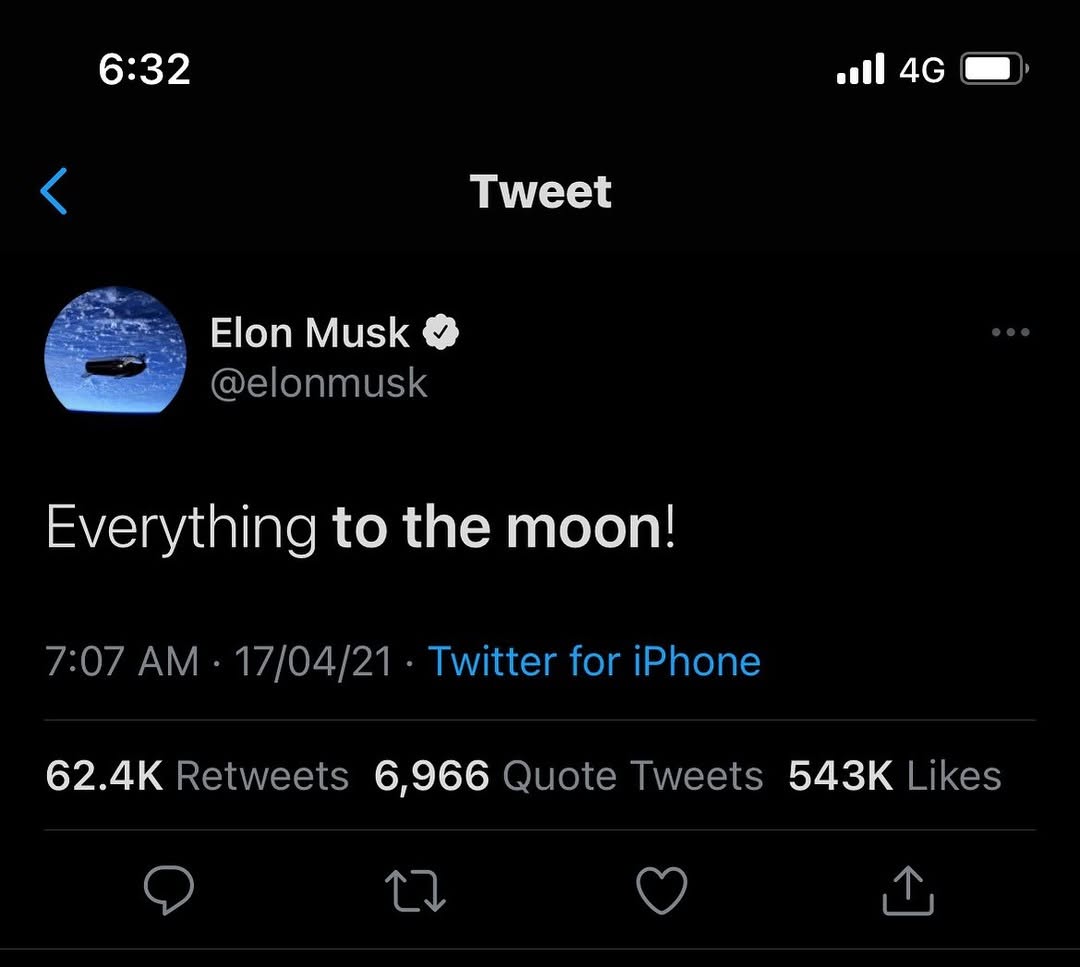This screenshot has height=967, width=1080.
Task: Tap the cellular signal bars icon
Action: tap(860, 70)
